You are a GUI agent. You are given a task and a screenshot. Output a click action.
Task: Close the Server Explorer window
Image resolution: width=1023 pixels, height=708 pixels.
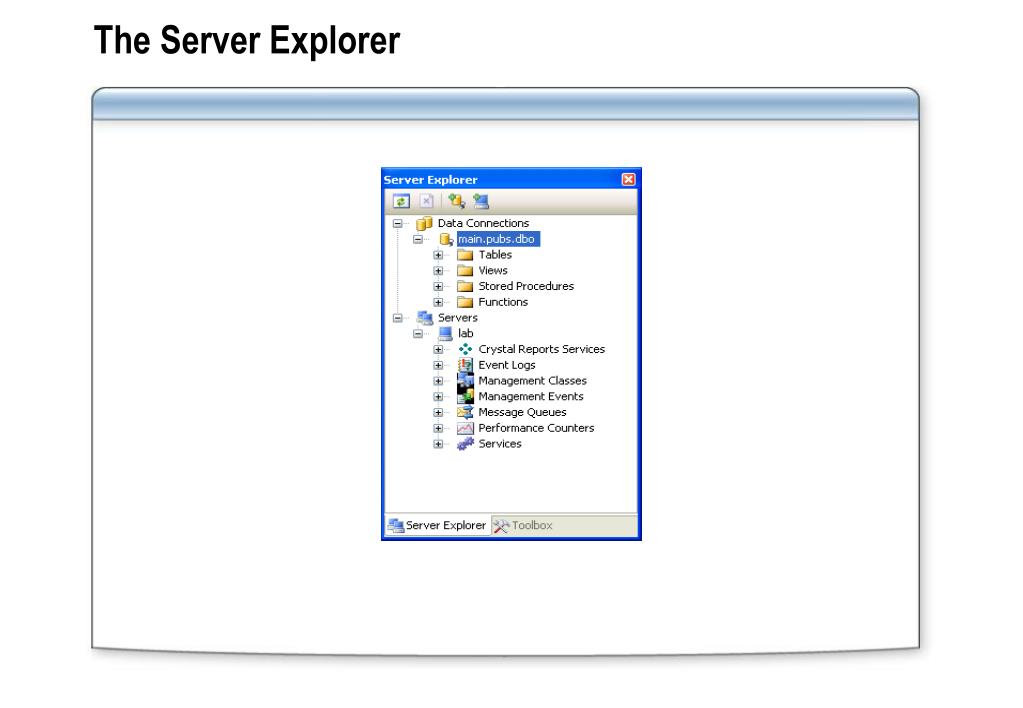[628, 179]
